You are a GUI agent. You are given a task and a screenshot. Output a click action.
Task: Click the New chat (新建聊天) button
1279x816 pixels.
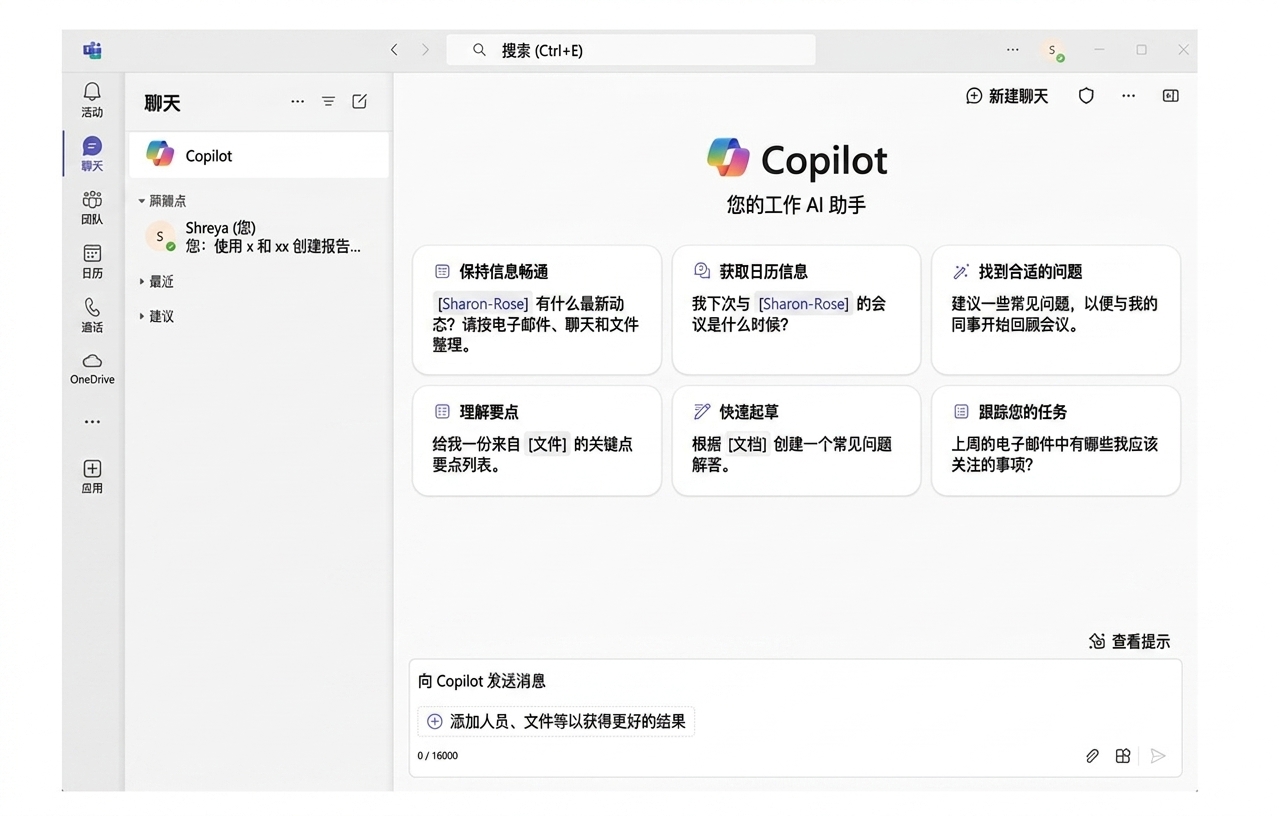point(1007,96)
